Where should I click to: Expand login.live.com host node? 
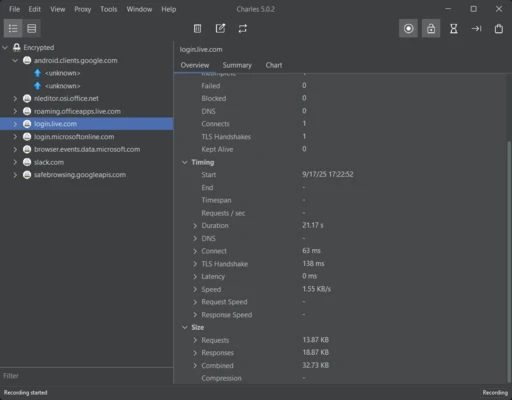pyautogui.click(x=15, y=124)
